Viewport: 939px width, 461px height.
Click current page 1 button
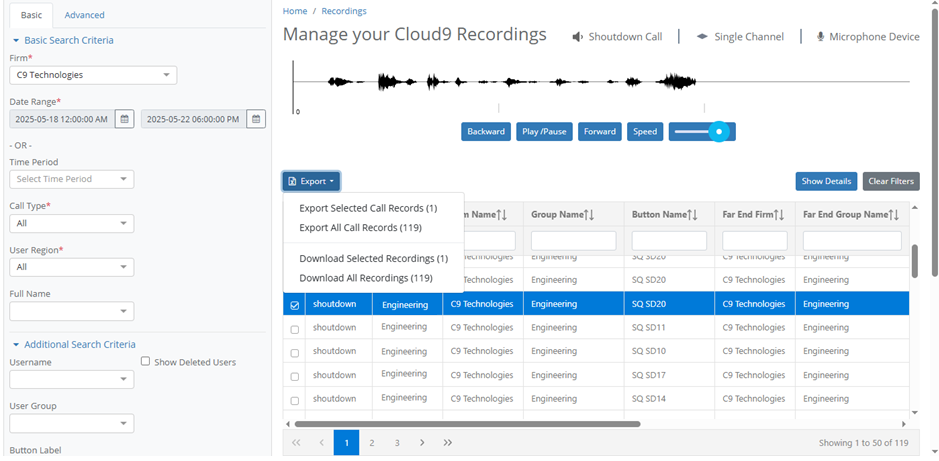pyautogui.click(x=346, y=442)
